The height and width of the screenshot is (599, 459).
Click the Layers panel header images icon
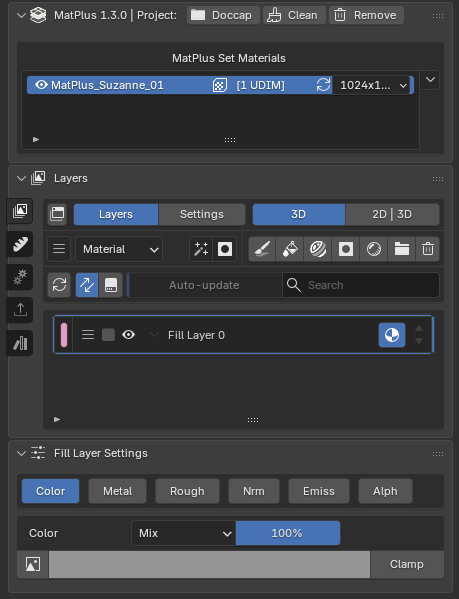[x=38, y=178]
